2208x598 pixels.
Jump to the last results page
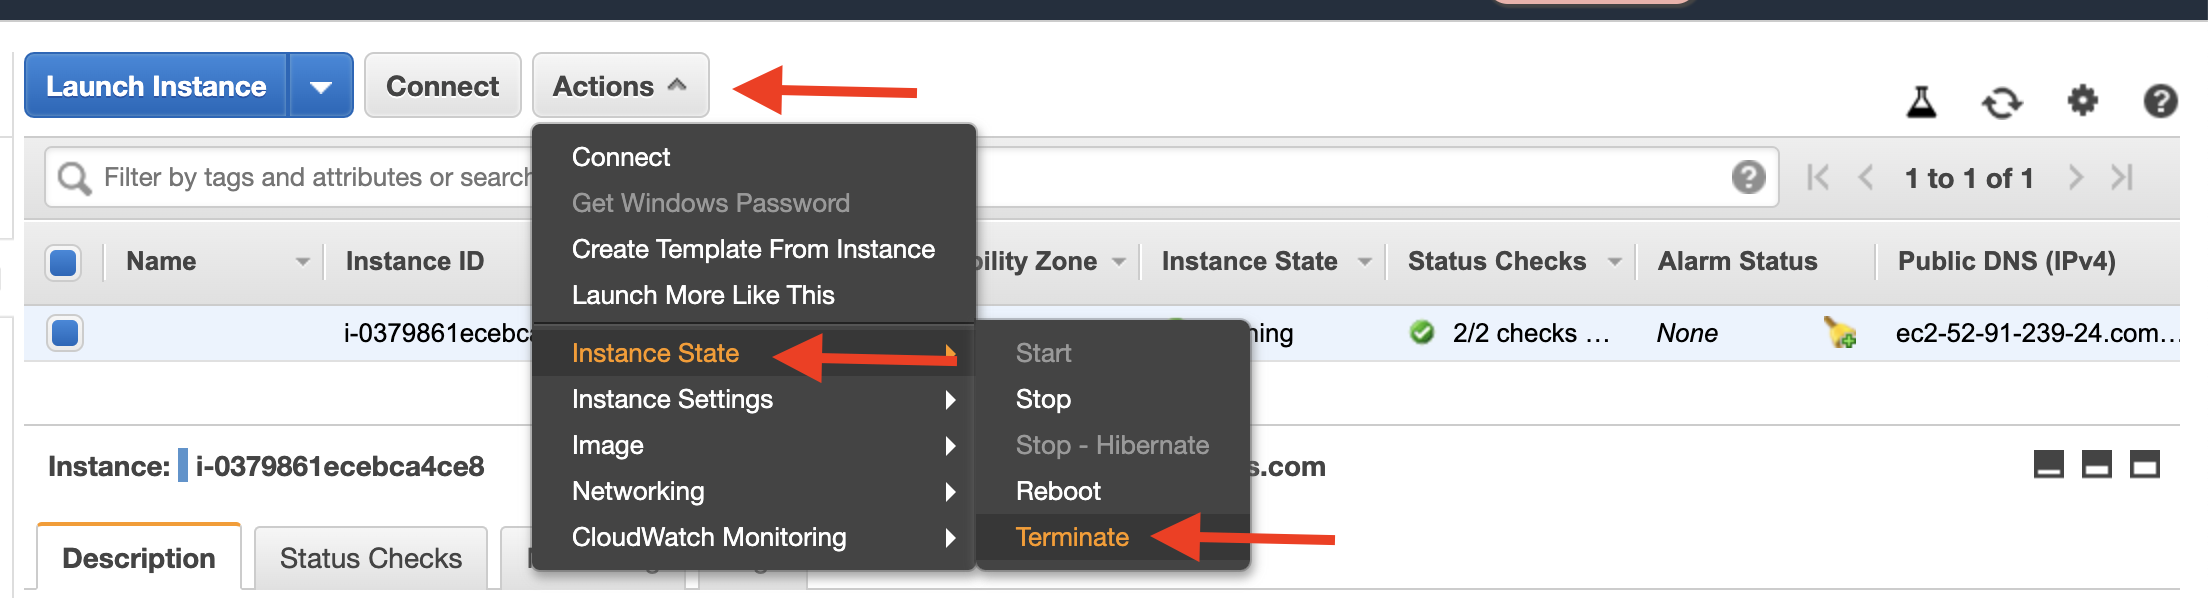point(2122,178)
